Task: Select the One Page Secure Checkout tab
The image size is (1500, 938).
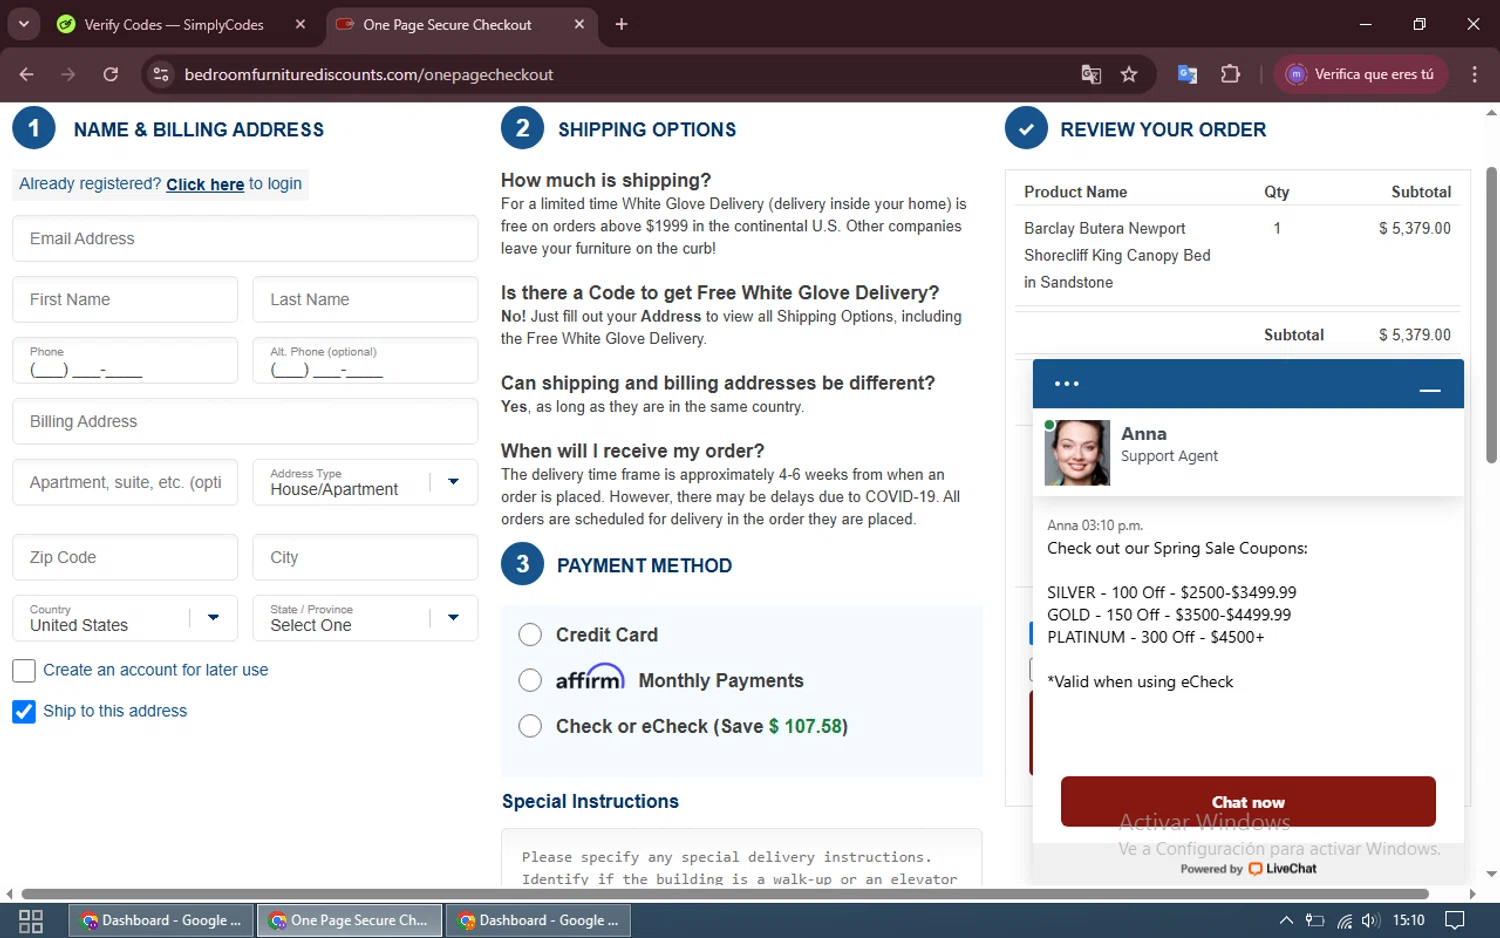Action: tap(447, 24)
